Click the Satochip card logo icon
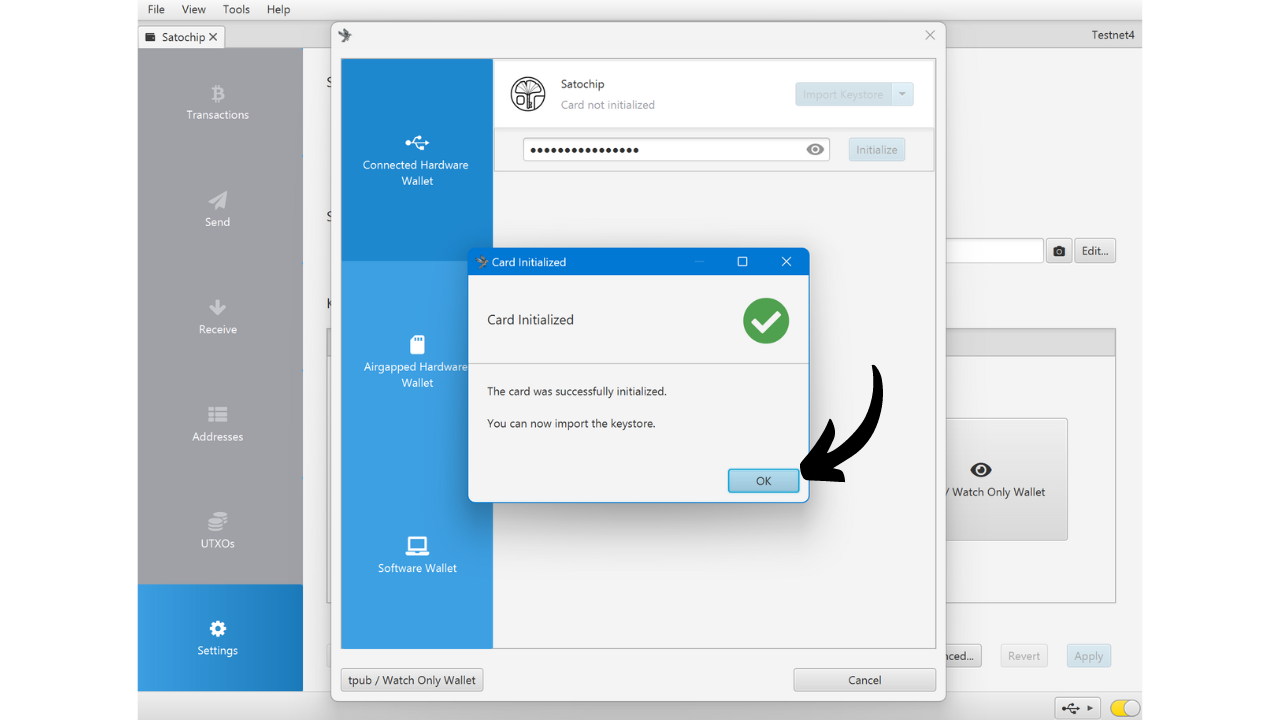 tap(528, 94)
